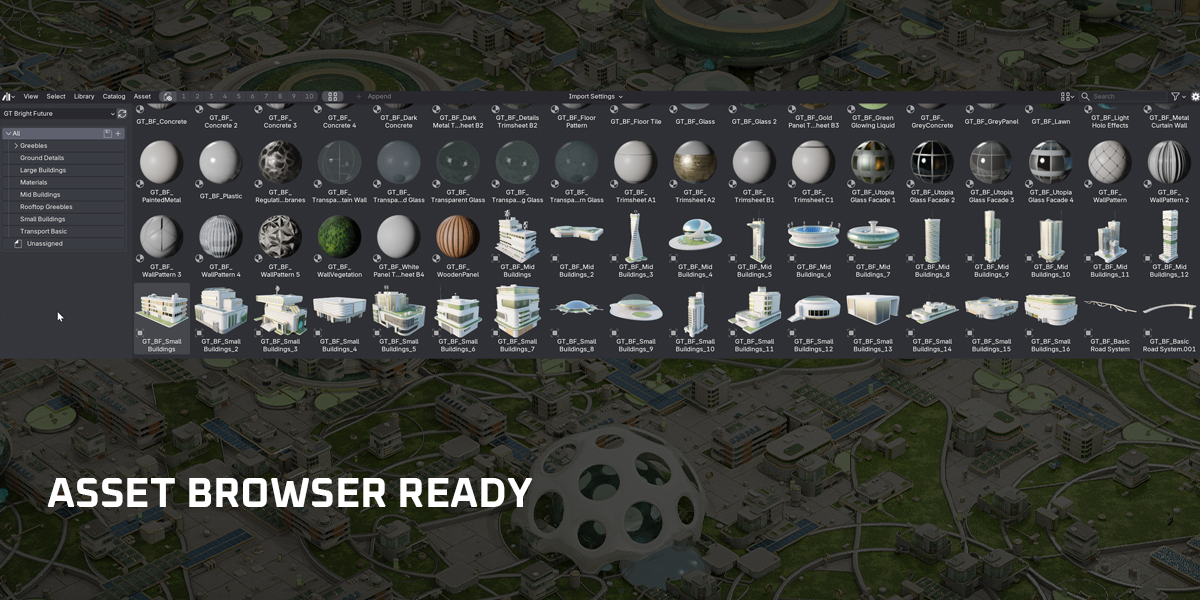Select GT_BF_Mid Buildings_3 tower asset
This screenshot has width=1200, height=600.
pos(635,236)
